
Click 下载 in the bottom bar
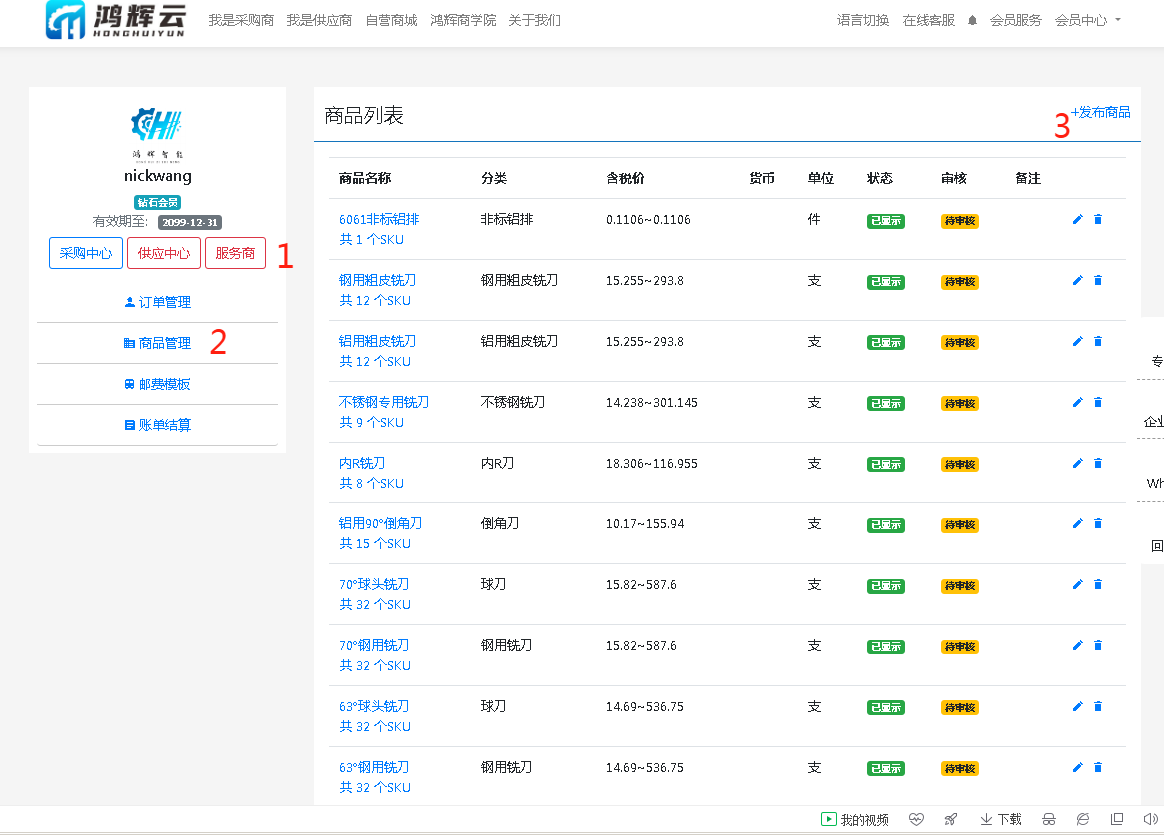pos(1001,819)
